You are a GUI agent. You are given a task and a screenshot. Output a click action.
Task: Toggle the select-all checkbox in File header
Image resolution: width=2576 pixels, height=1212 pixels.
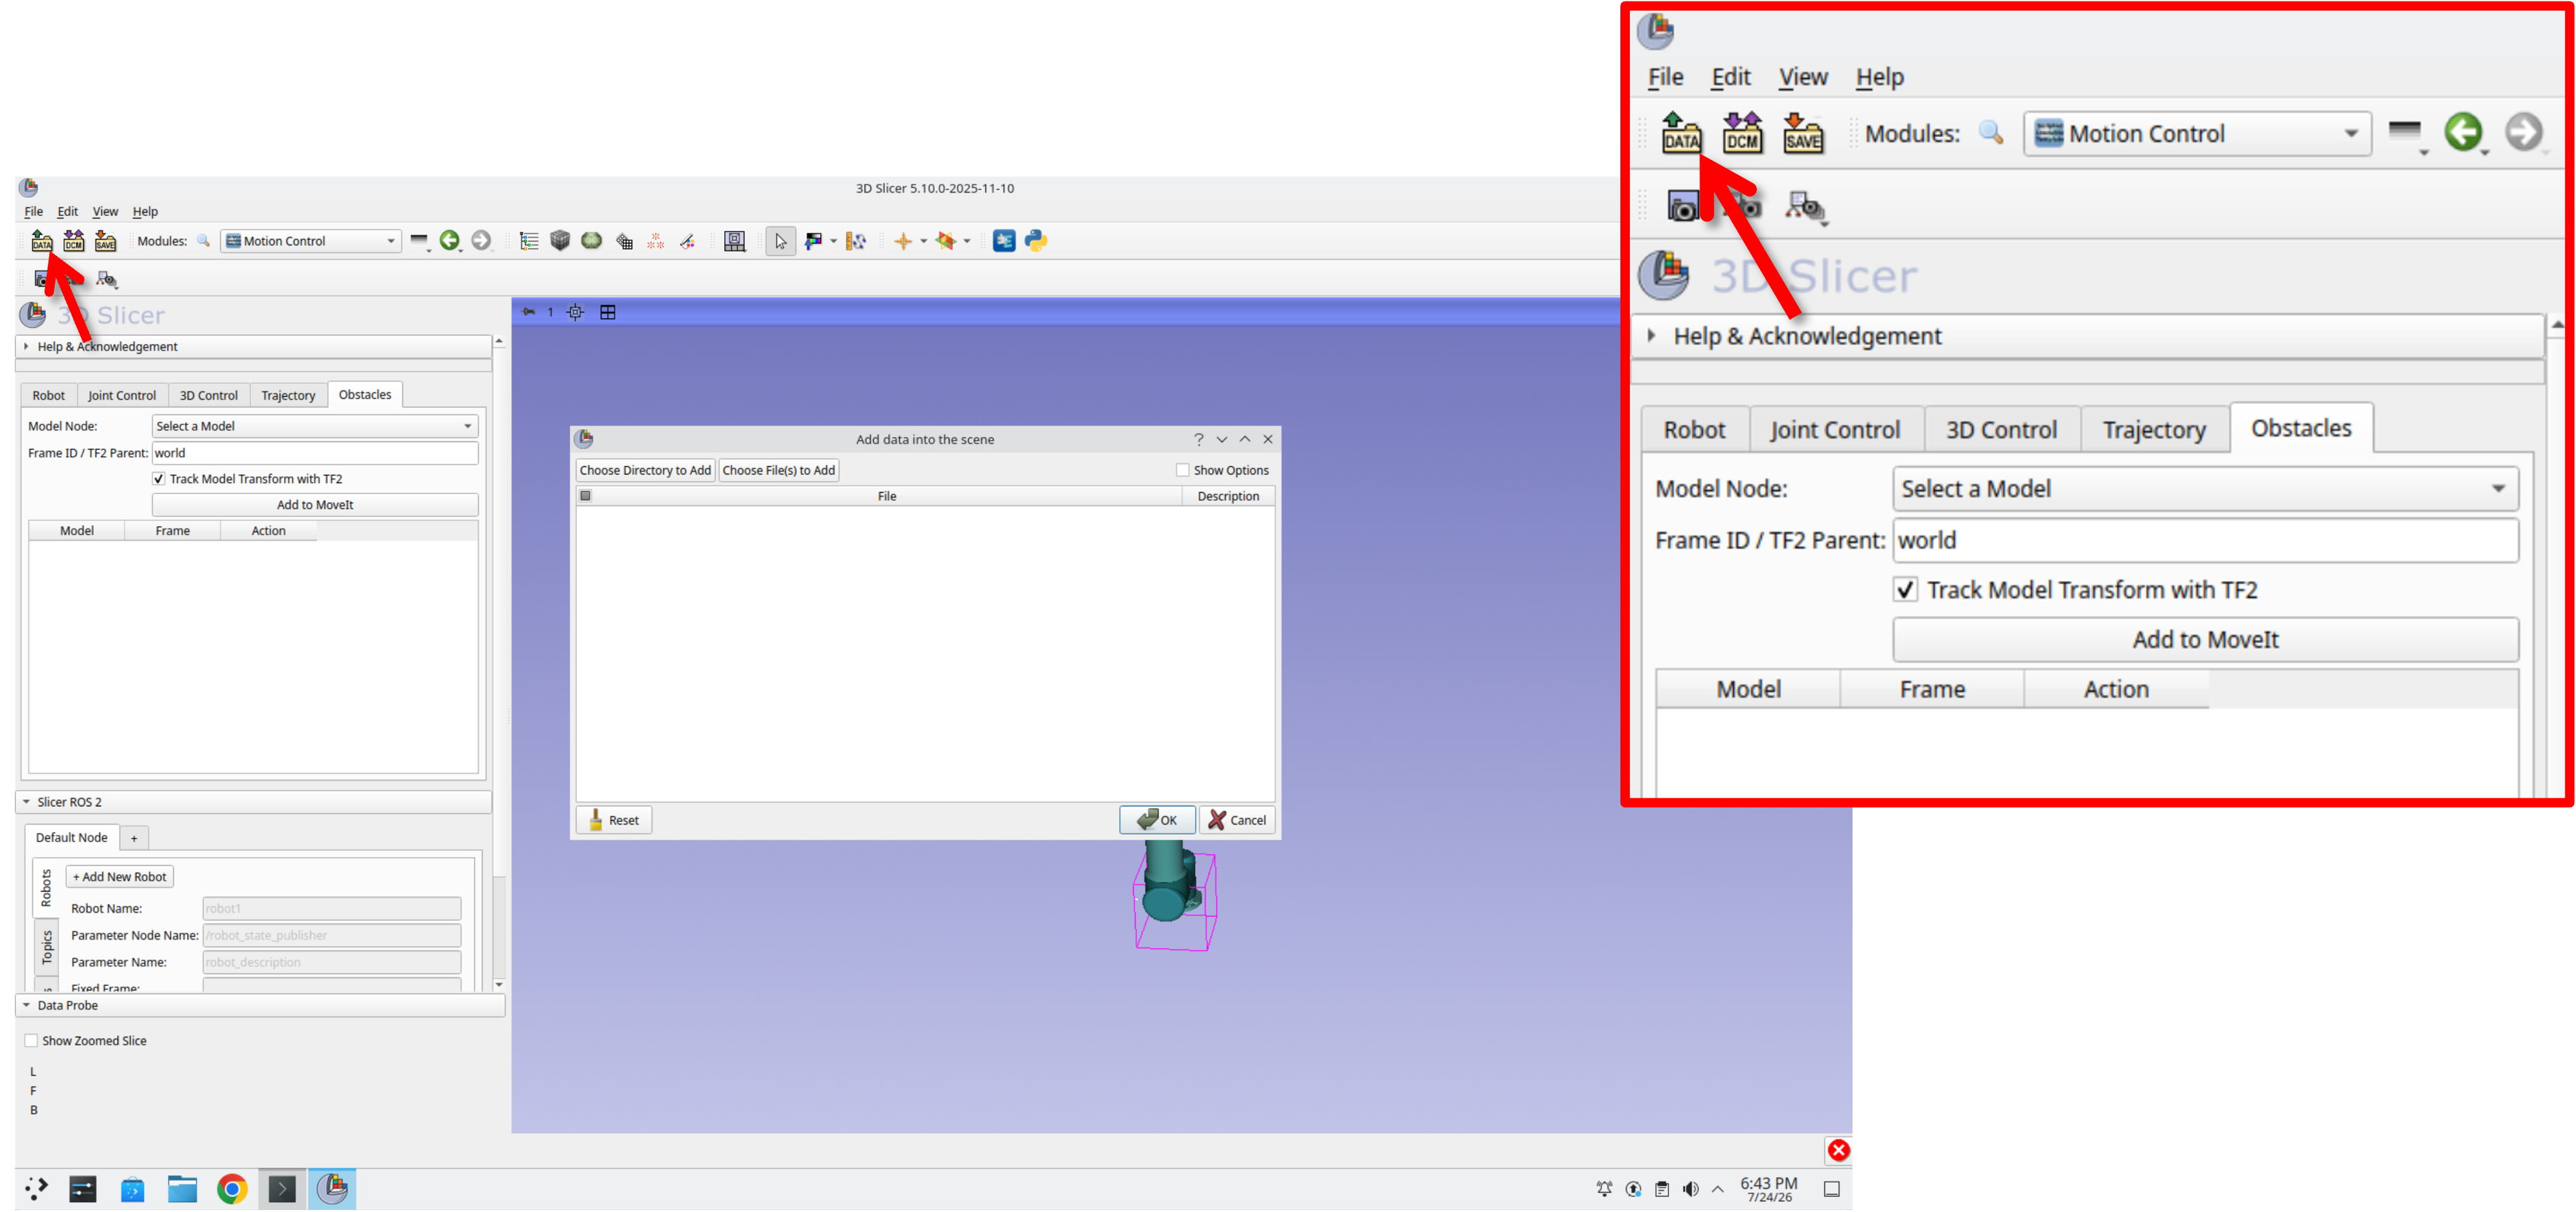(x=586, y=496)
